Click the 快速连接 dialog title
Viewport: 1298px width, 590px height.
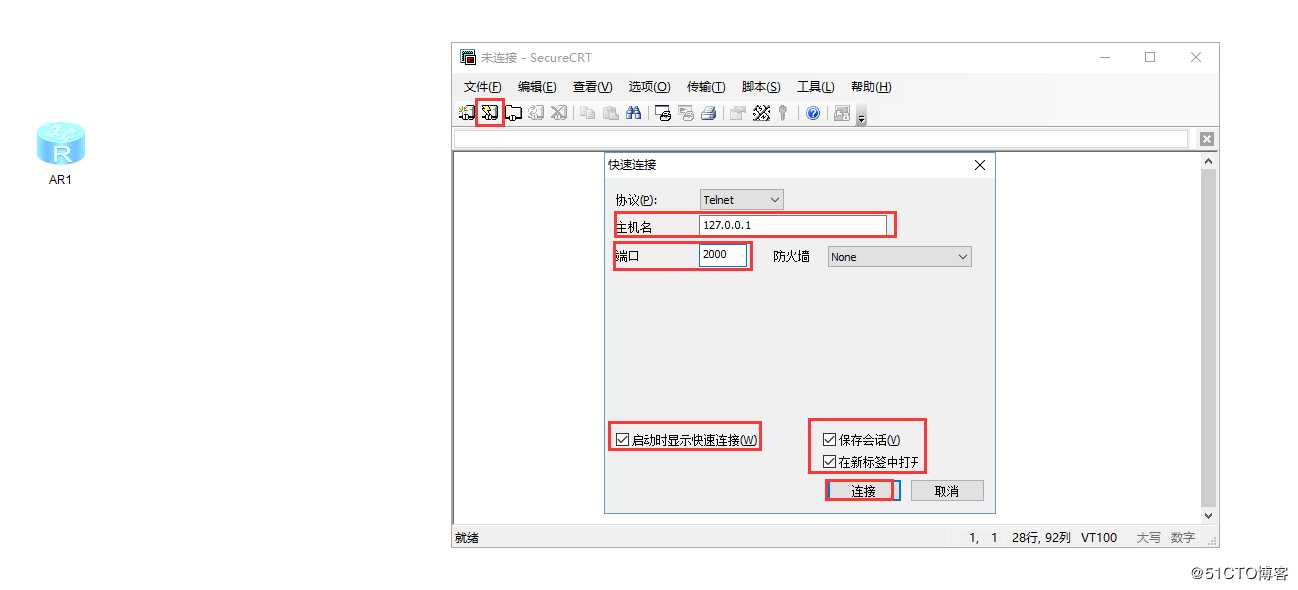[x=632, y=165]
